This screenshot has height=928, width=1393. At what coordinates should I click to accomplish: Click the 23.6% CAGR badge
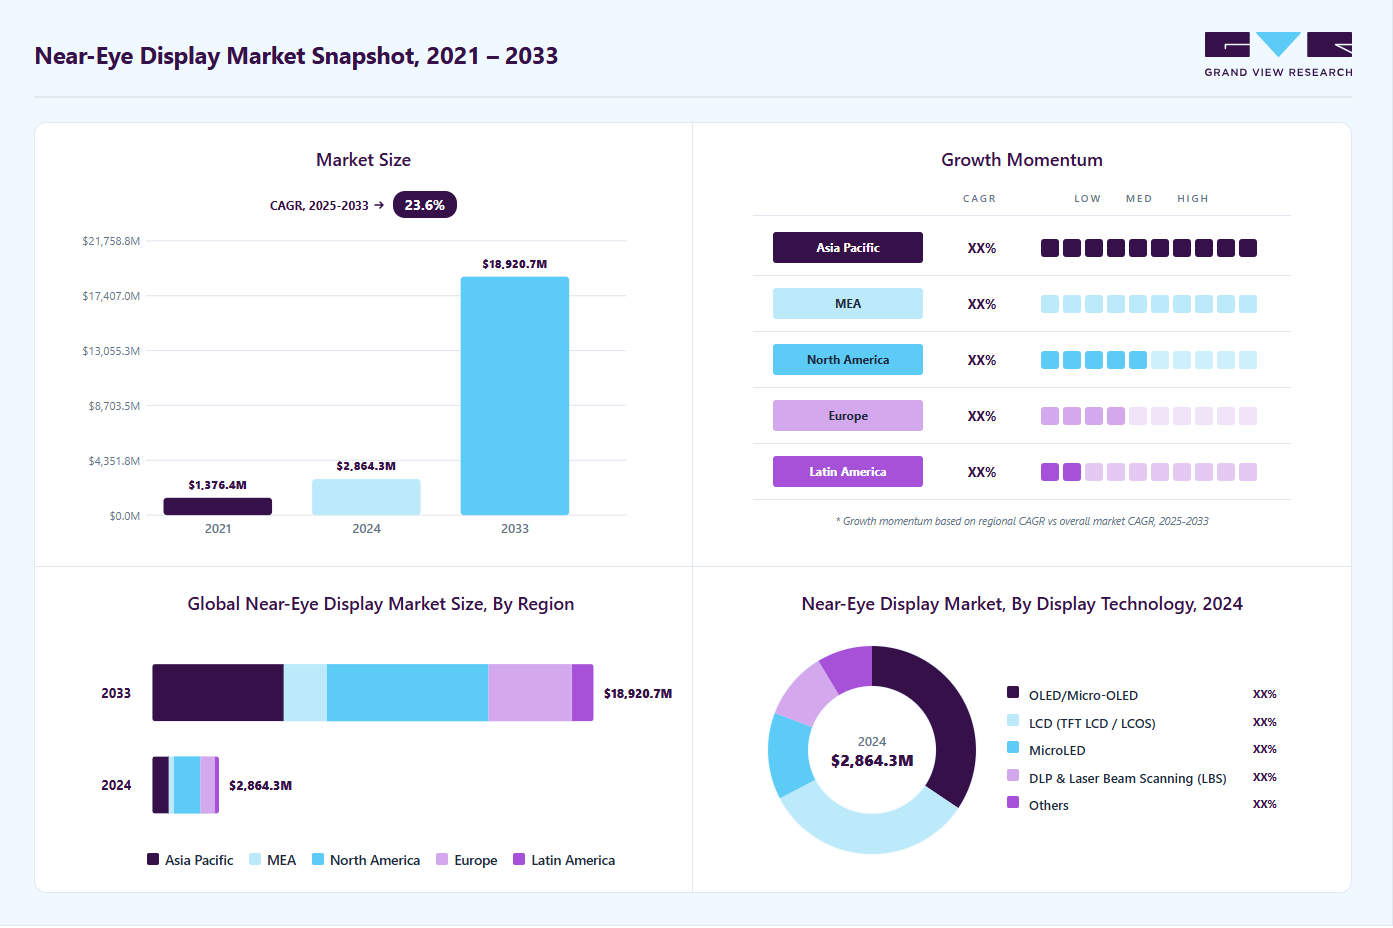coord(425,205)
